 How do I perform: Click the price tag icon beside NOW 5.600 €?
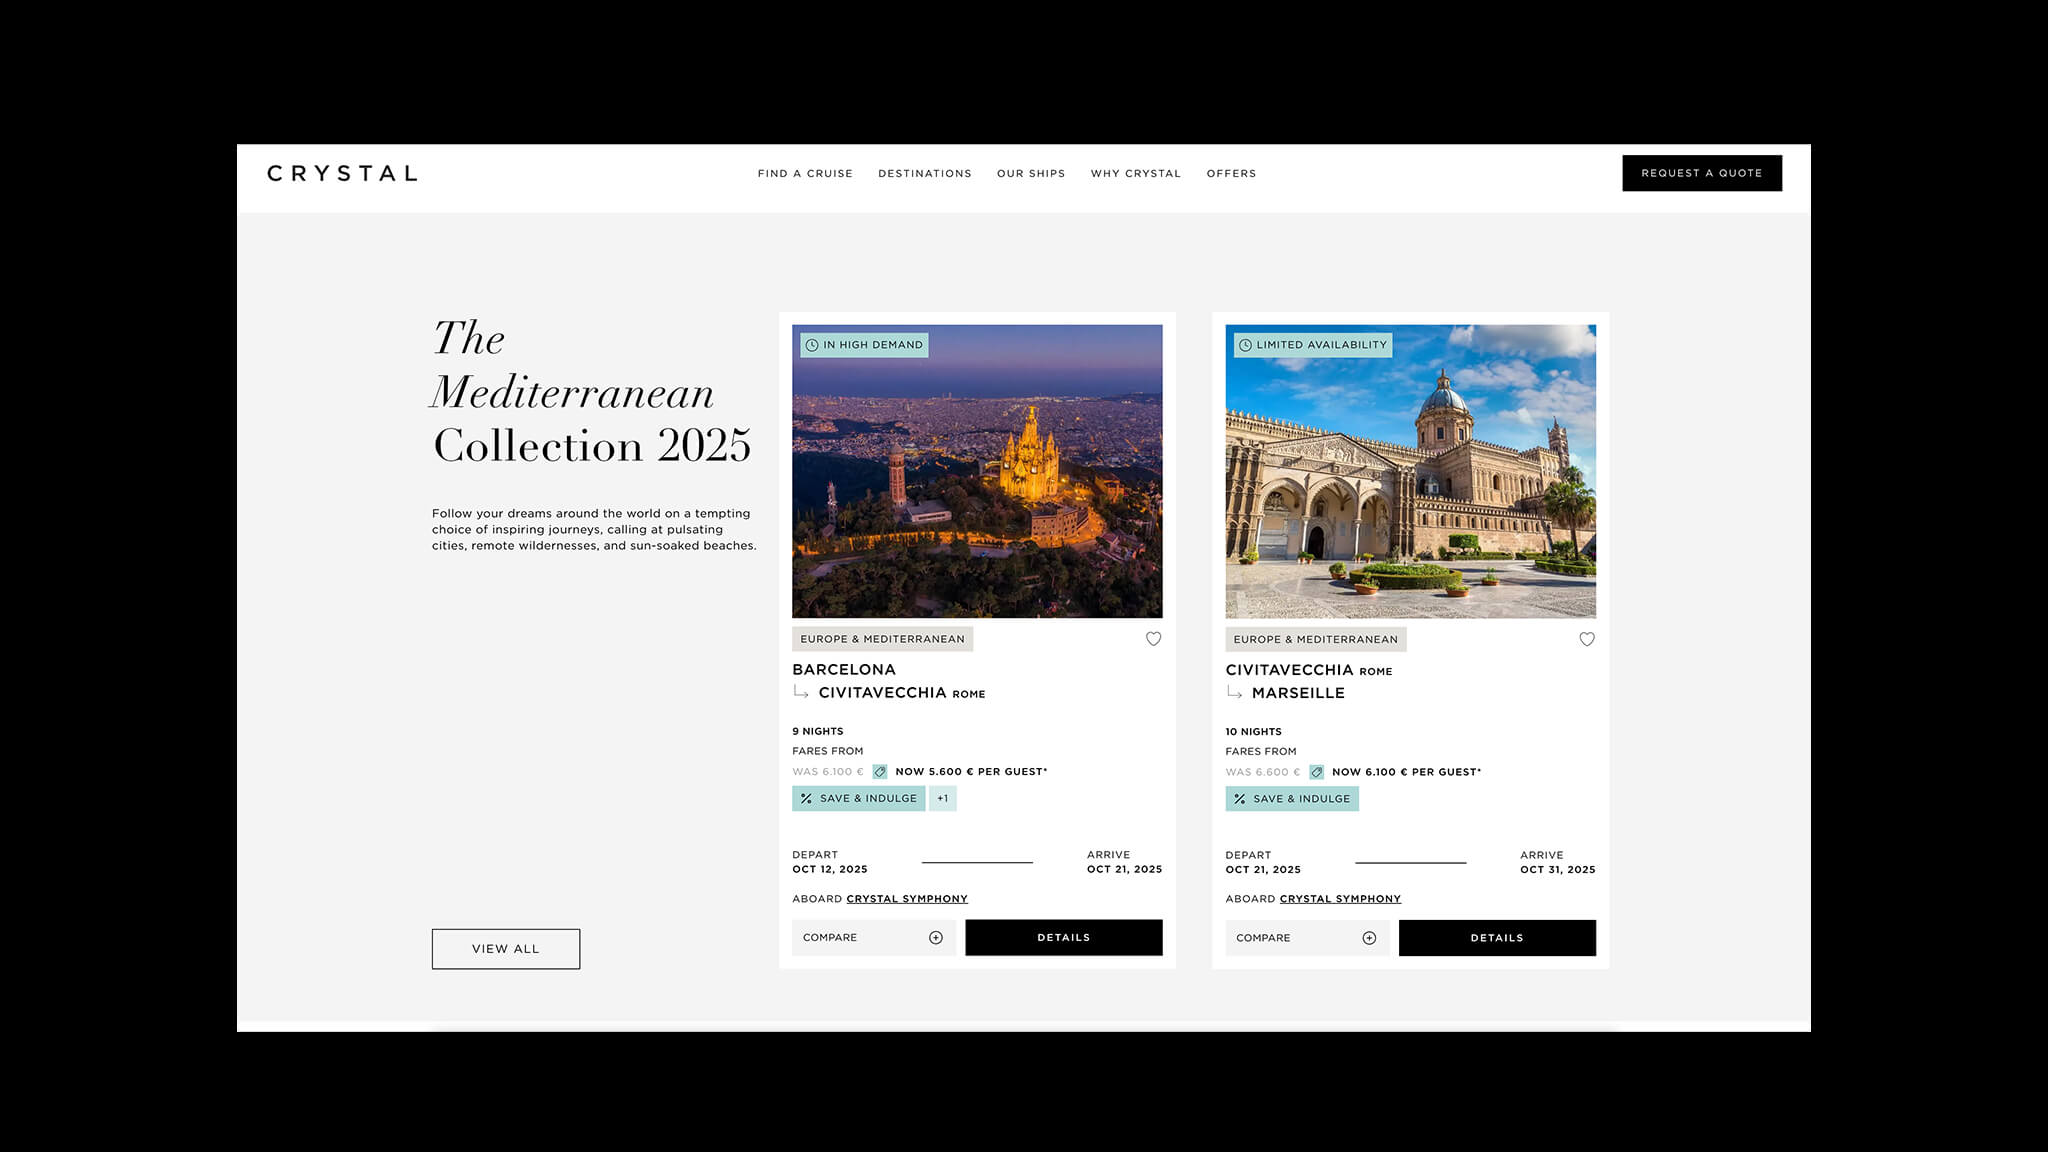(x=880, y=772)
